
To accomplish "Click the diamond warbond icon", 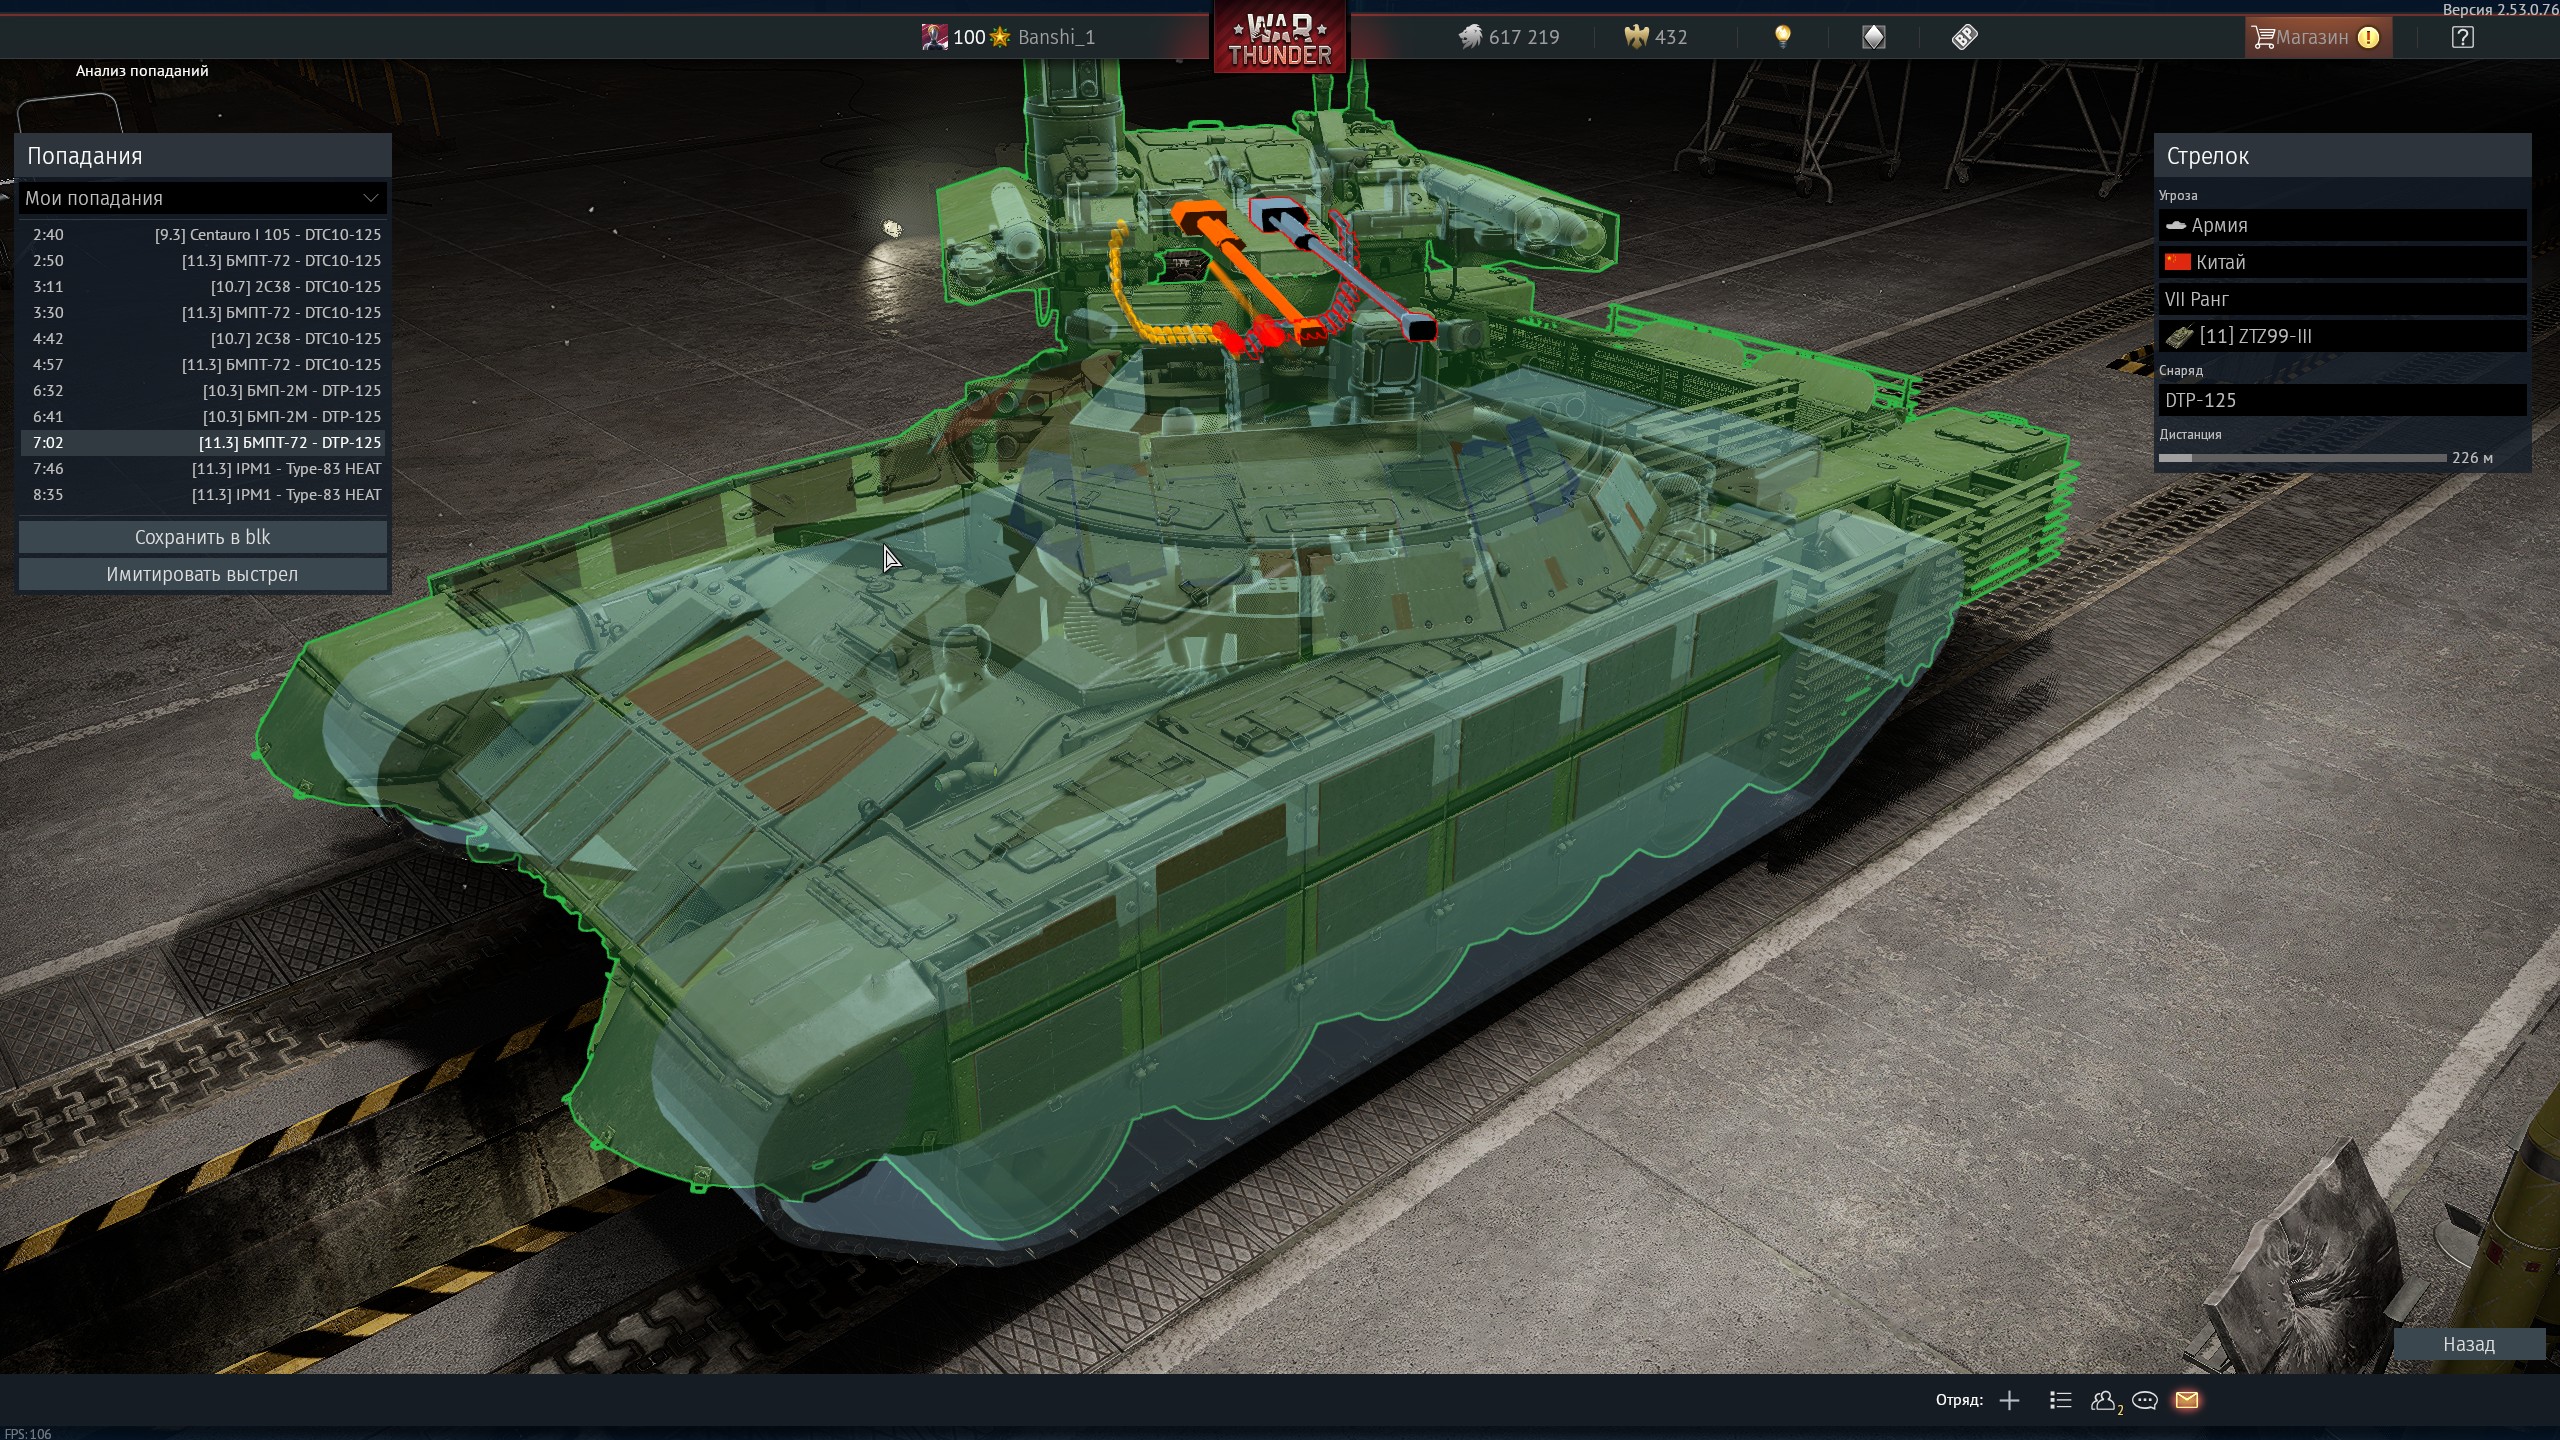I will pyautogui.click(x=1873, y=37).
